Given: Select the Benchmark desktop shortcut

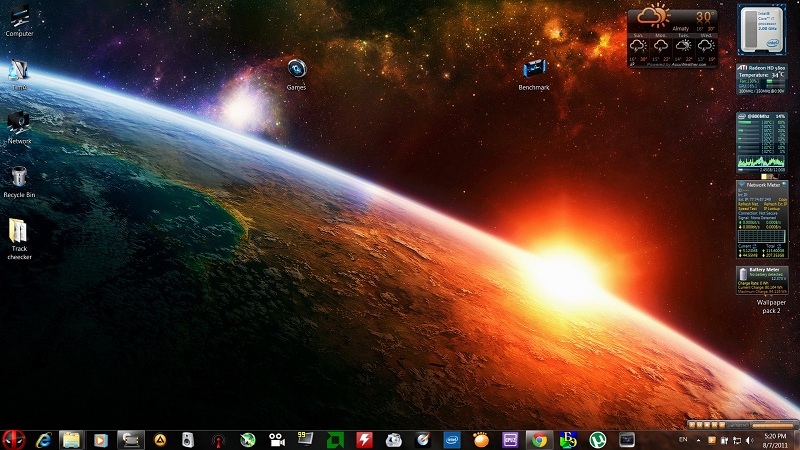Looking at the screenshot, I should (x=534, y=74).
